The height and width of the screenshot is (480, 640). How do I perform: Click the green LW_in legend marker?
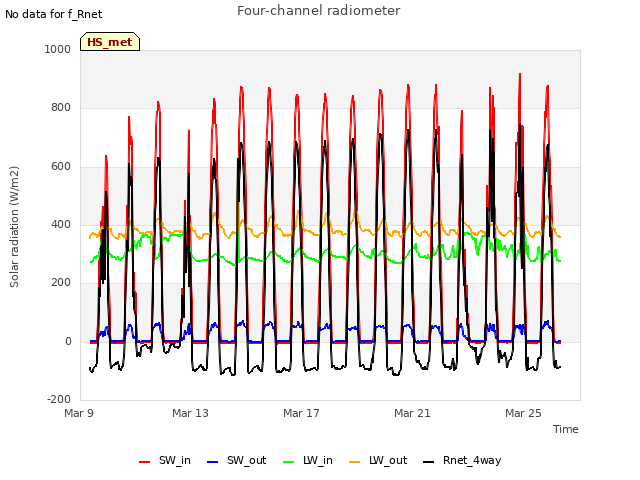(x=289, y=462)
